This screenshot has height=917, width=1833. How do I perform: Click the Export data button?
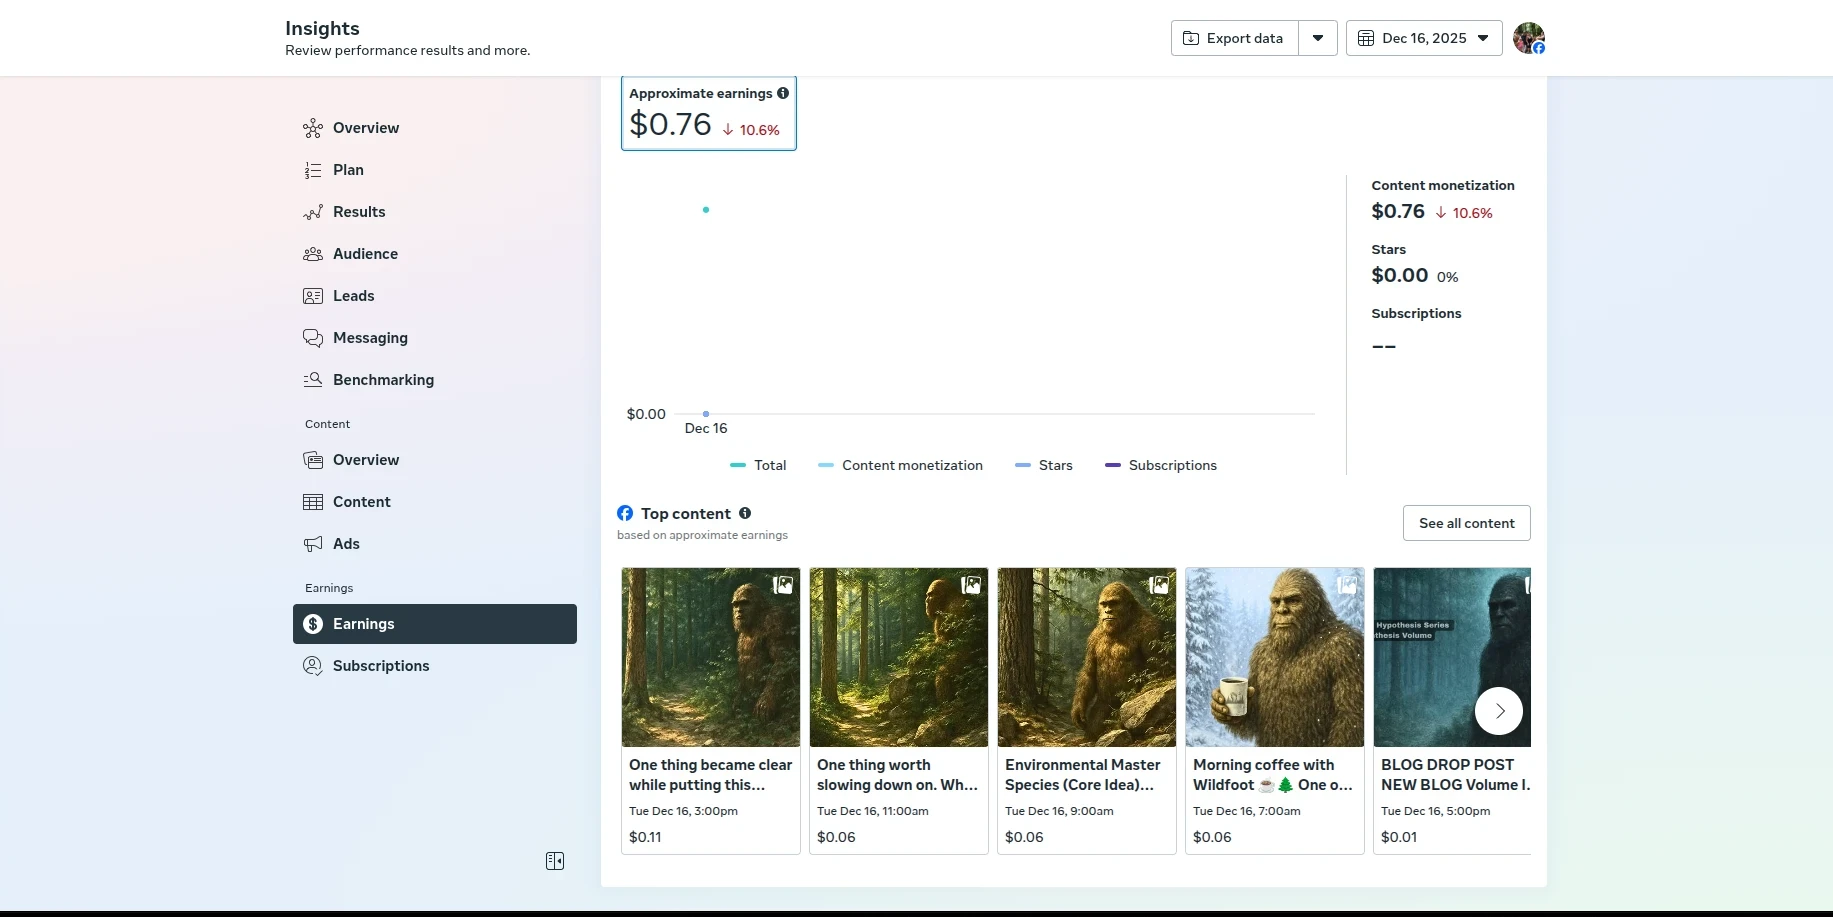1235,38
